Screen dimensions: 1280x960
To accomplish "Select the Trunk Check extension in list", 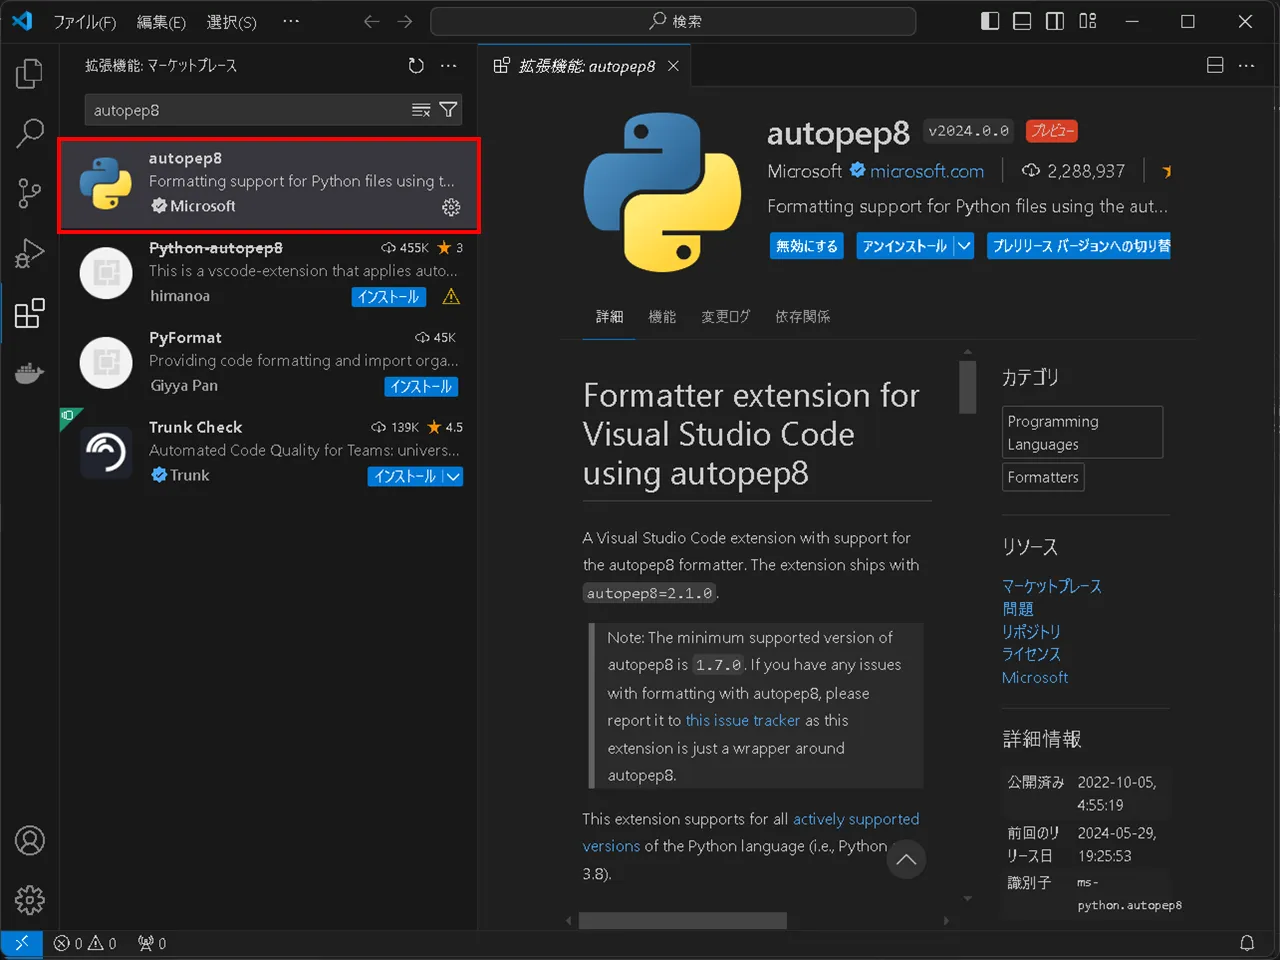I will click(x=270, y=452).
